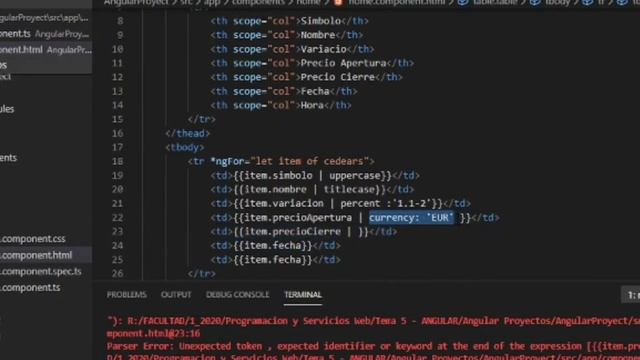The height and width of the screenshot is (360, 640).
Task: Click the percent :'1.1-2' pipe text
Action: click(x=385, y=203)
